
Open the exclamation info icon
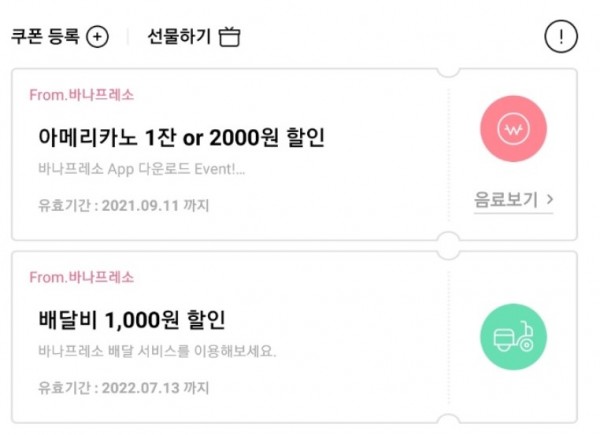click(x=561, y=37)
